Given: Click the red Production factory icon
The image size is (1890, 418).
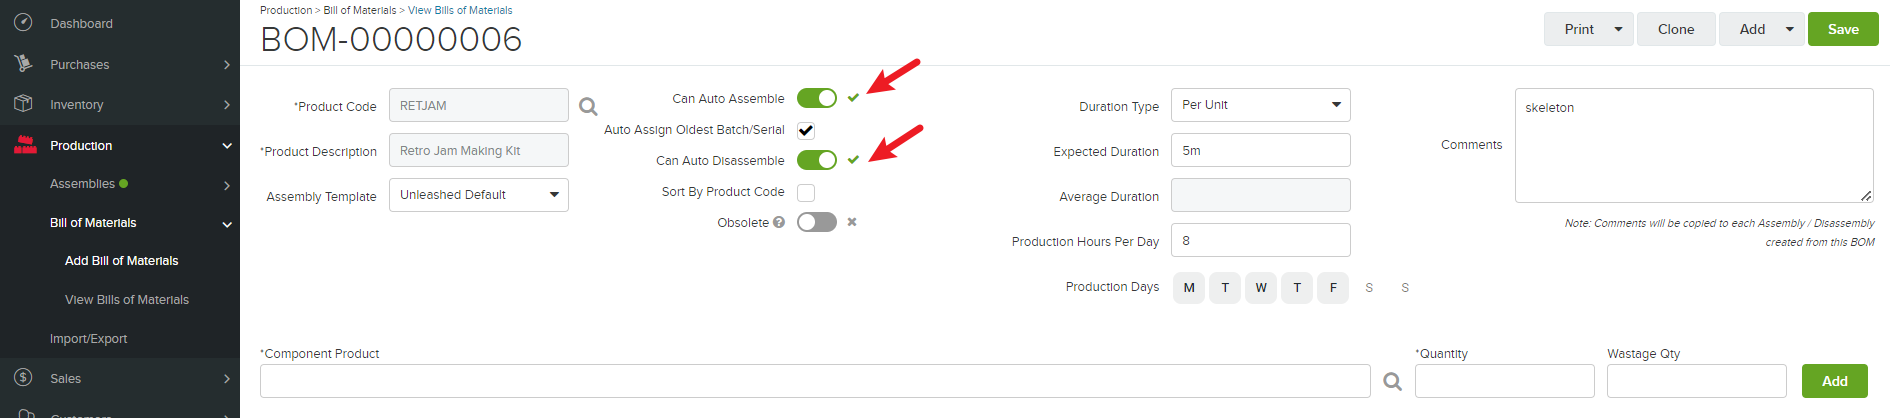Looking at the screenshot, I should tap(25, 144).
